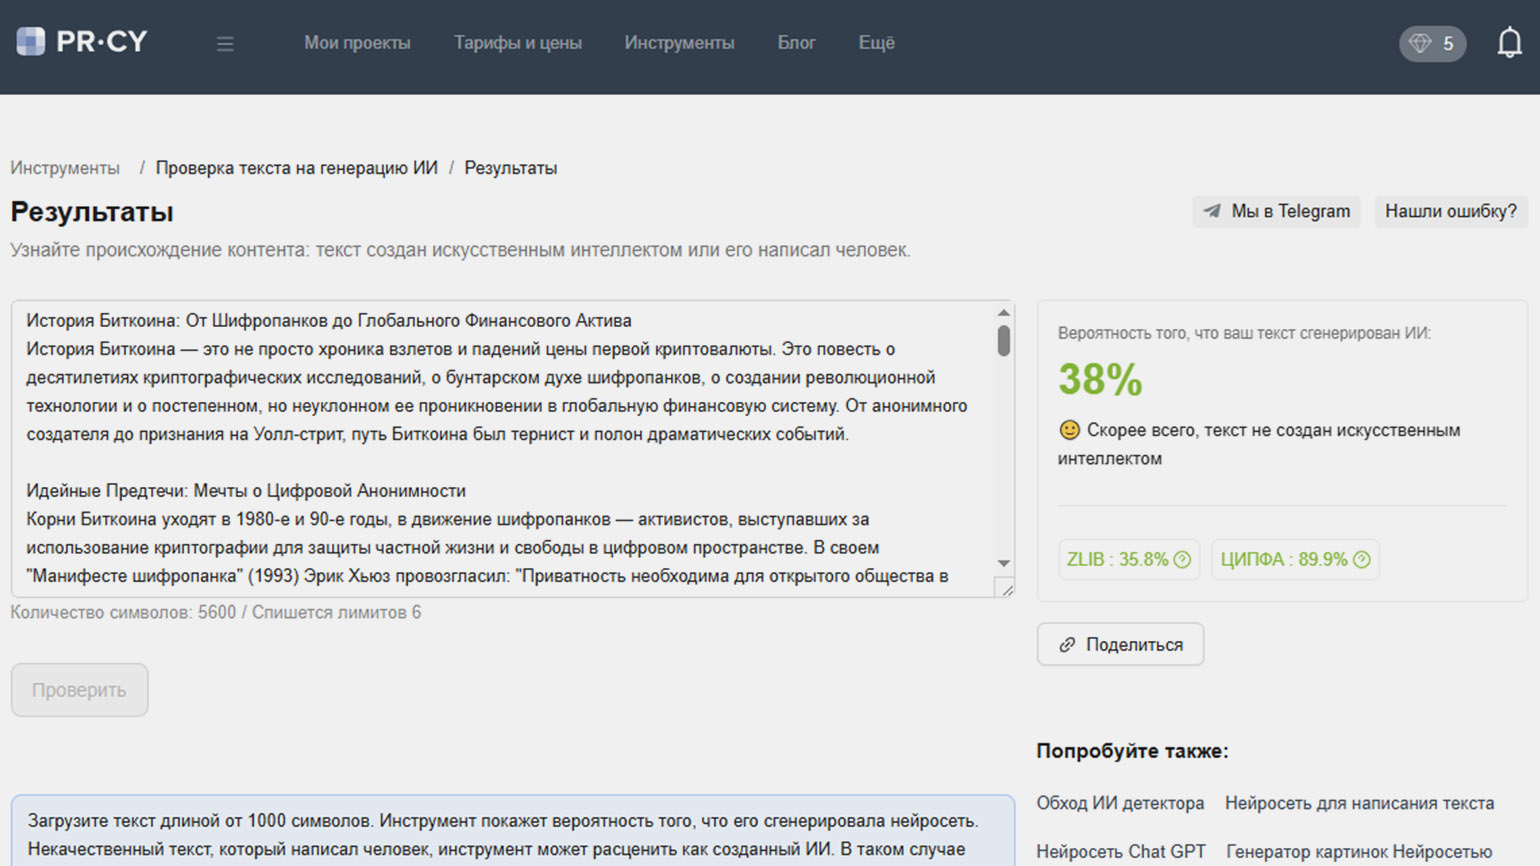Click ЦИПФА help question mark icon

click(x=1362, y=560)
